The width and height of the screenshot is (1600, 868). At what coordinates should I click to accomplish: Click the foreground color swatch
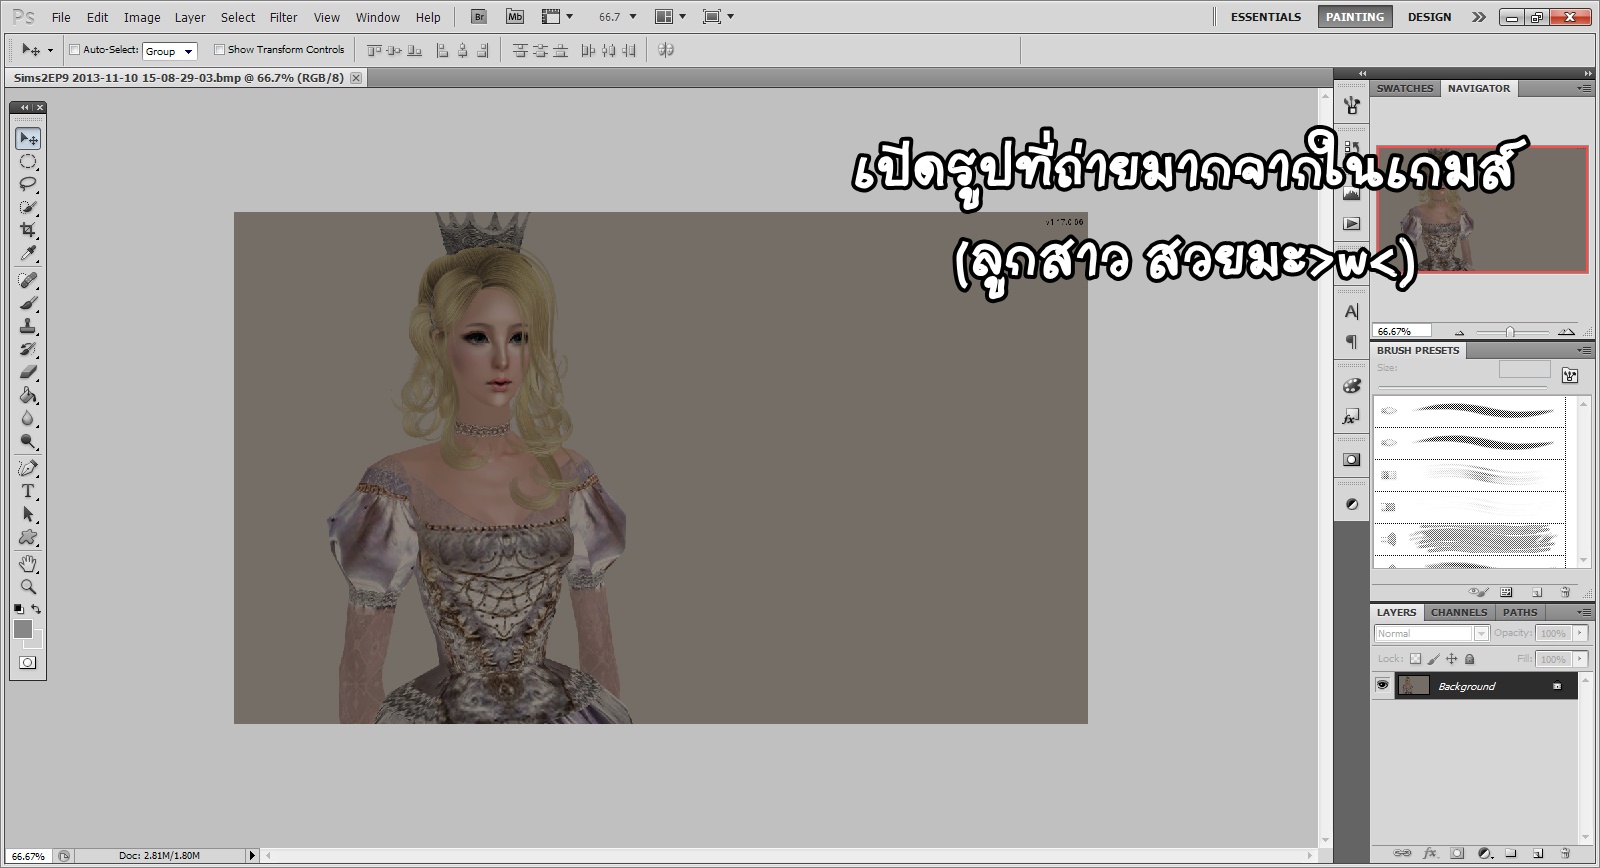[23, 628]
